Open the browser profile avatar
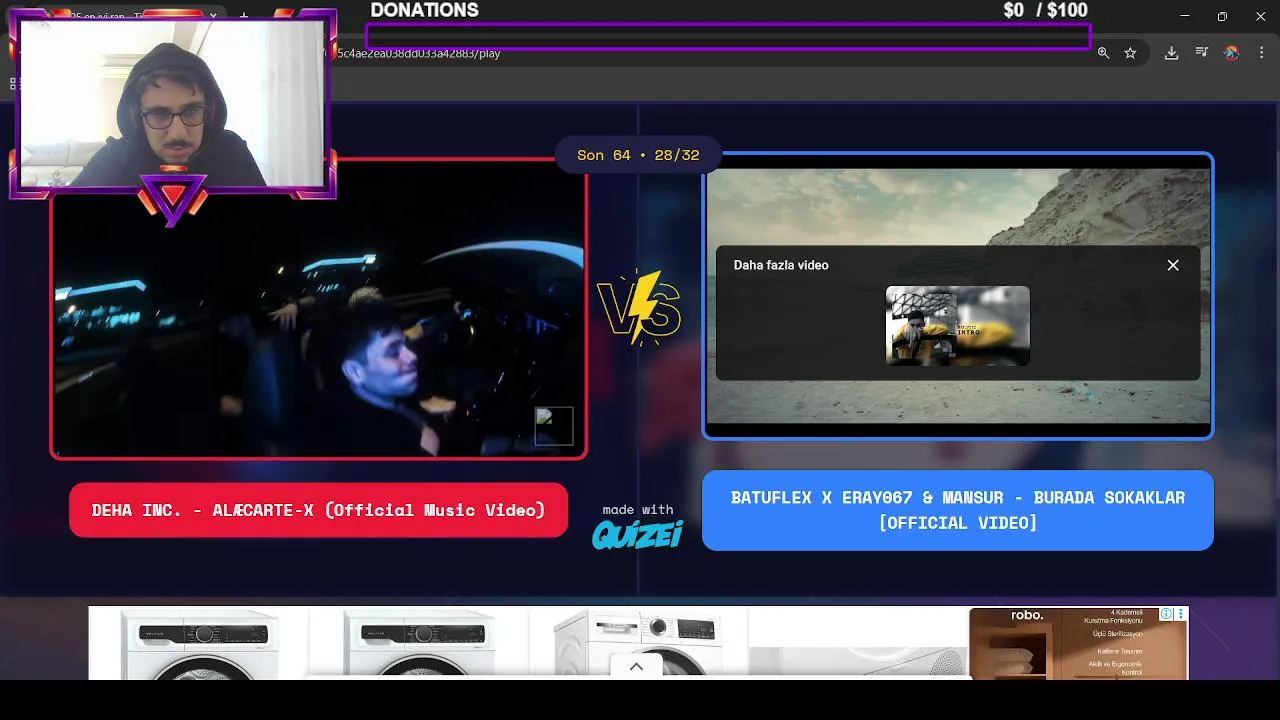Screen dimensions: 1280x720 1232,53
